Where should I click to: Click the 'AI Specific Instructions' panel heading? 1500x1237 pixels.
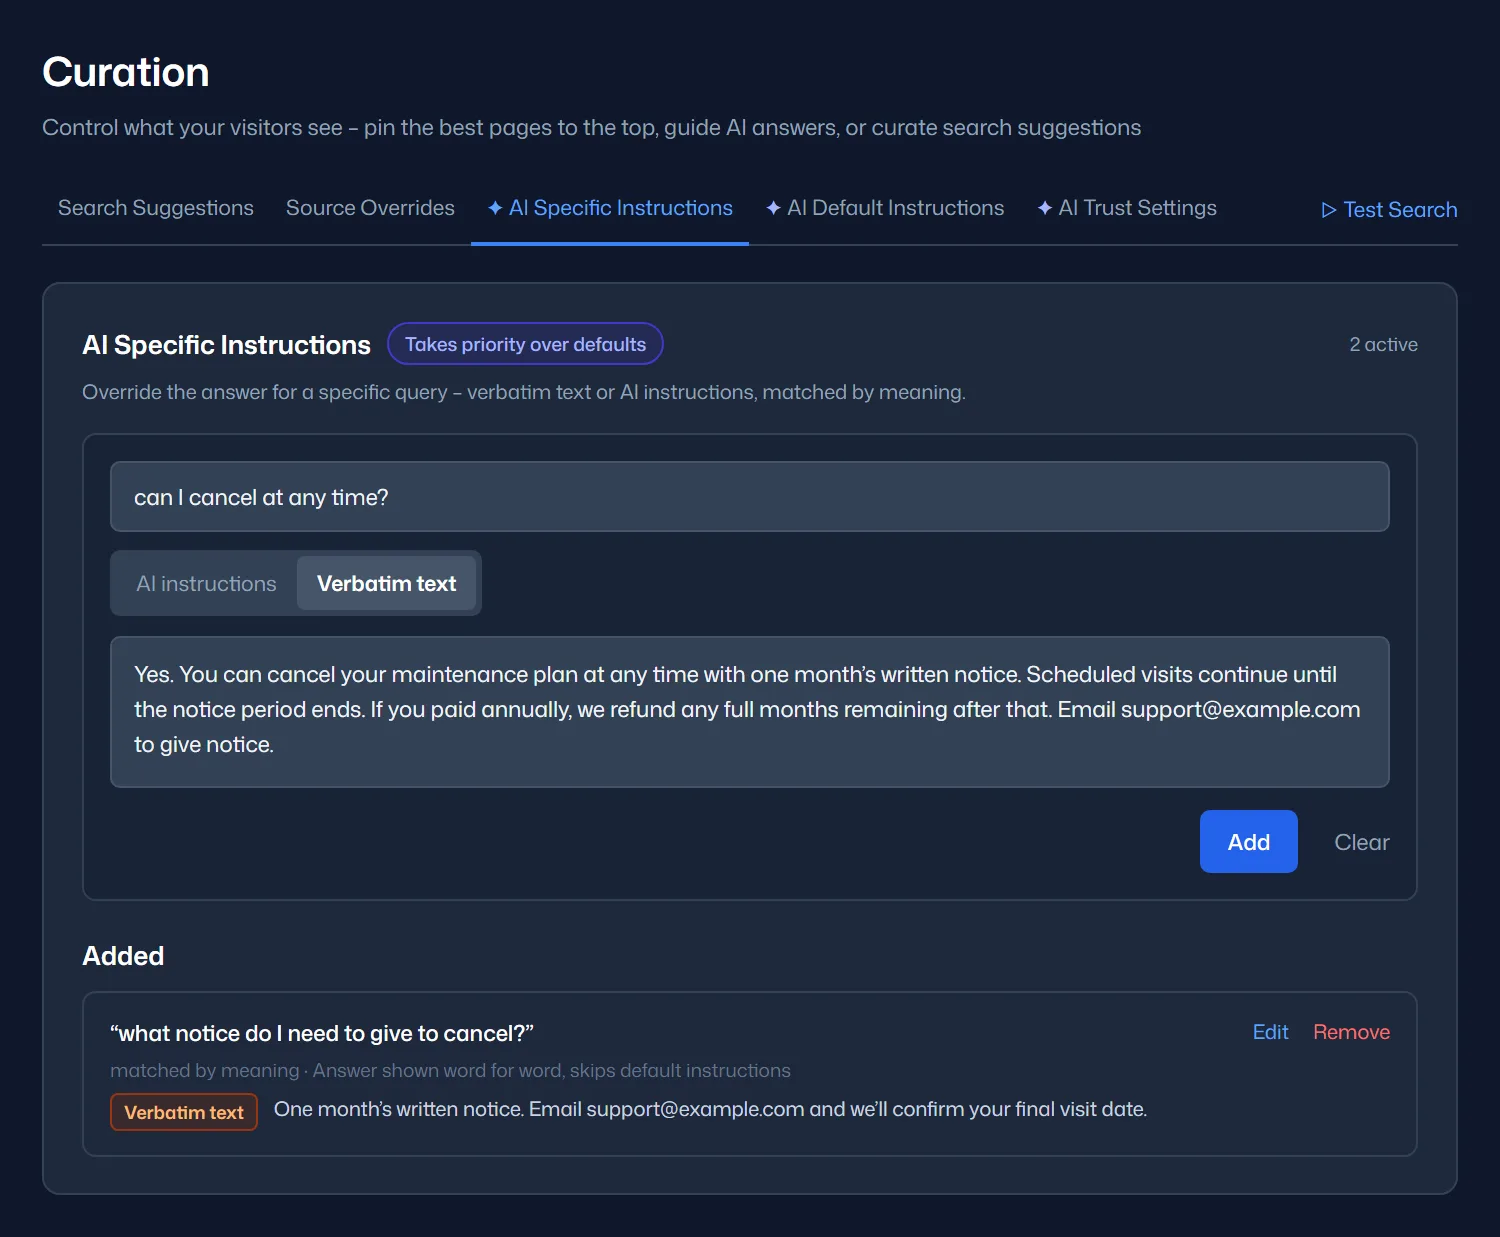click(226, 345)
